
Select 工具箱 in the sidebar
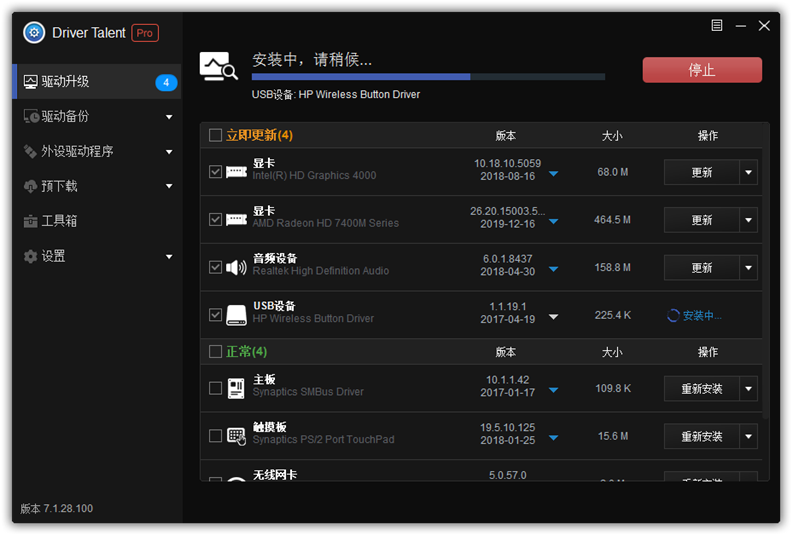tap(96, 221)
